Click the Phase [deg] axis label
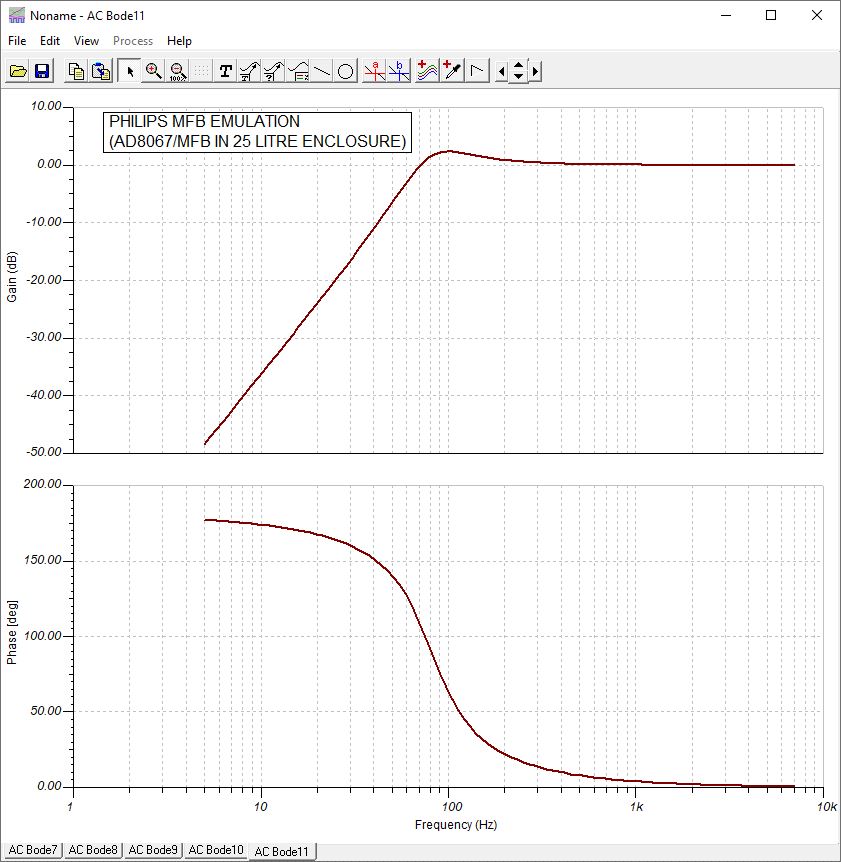Image resolution: width=841 pixels, height=862 pixels. [12, 633]
